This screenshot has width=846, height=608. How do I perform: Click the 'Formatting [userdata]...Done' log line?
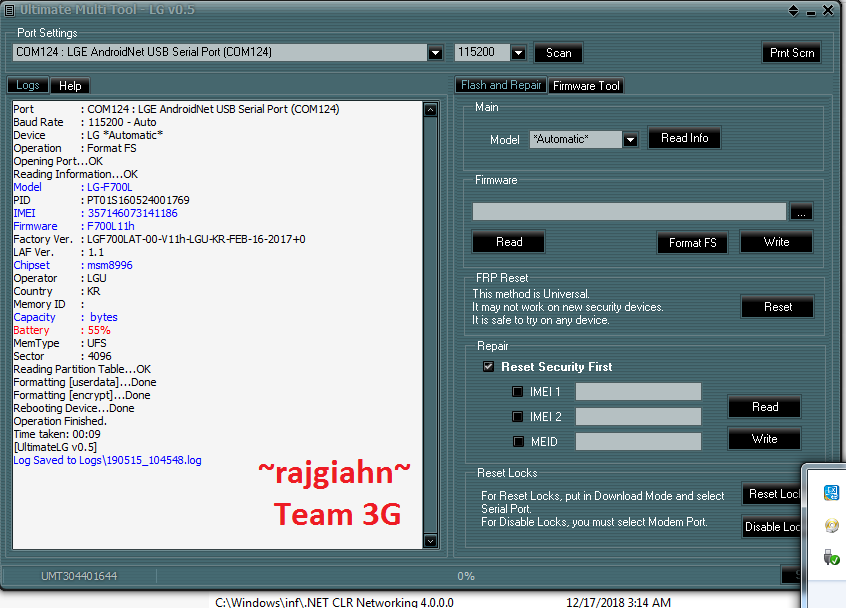point(85,382)
